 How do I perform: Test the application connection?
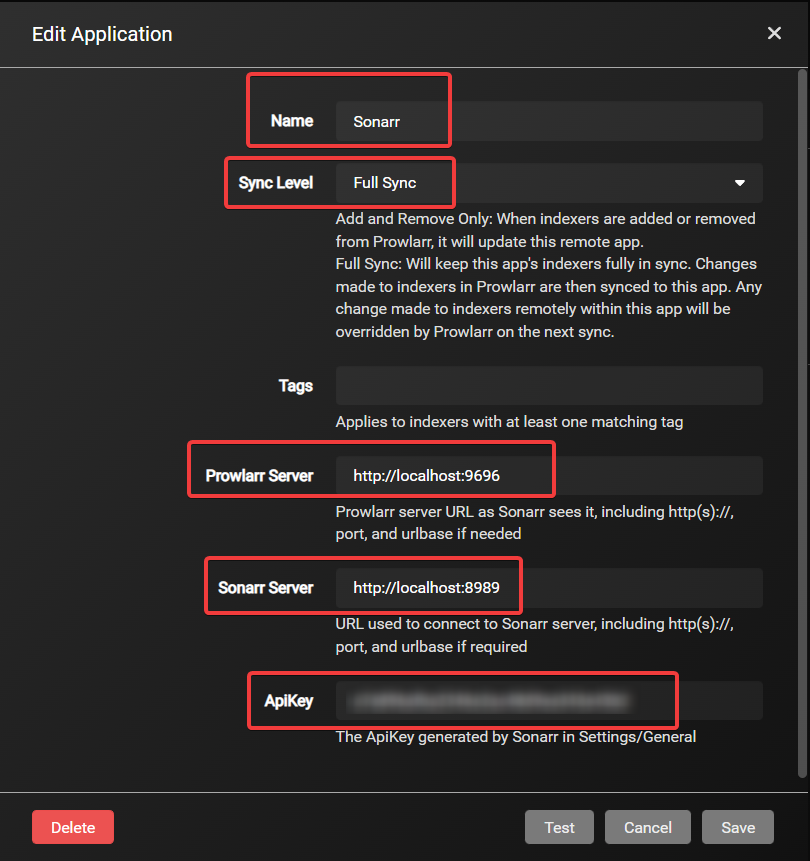point(559,827)
